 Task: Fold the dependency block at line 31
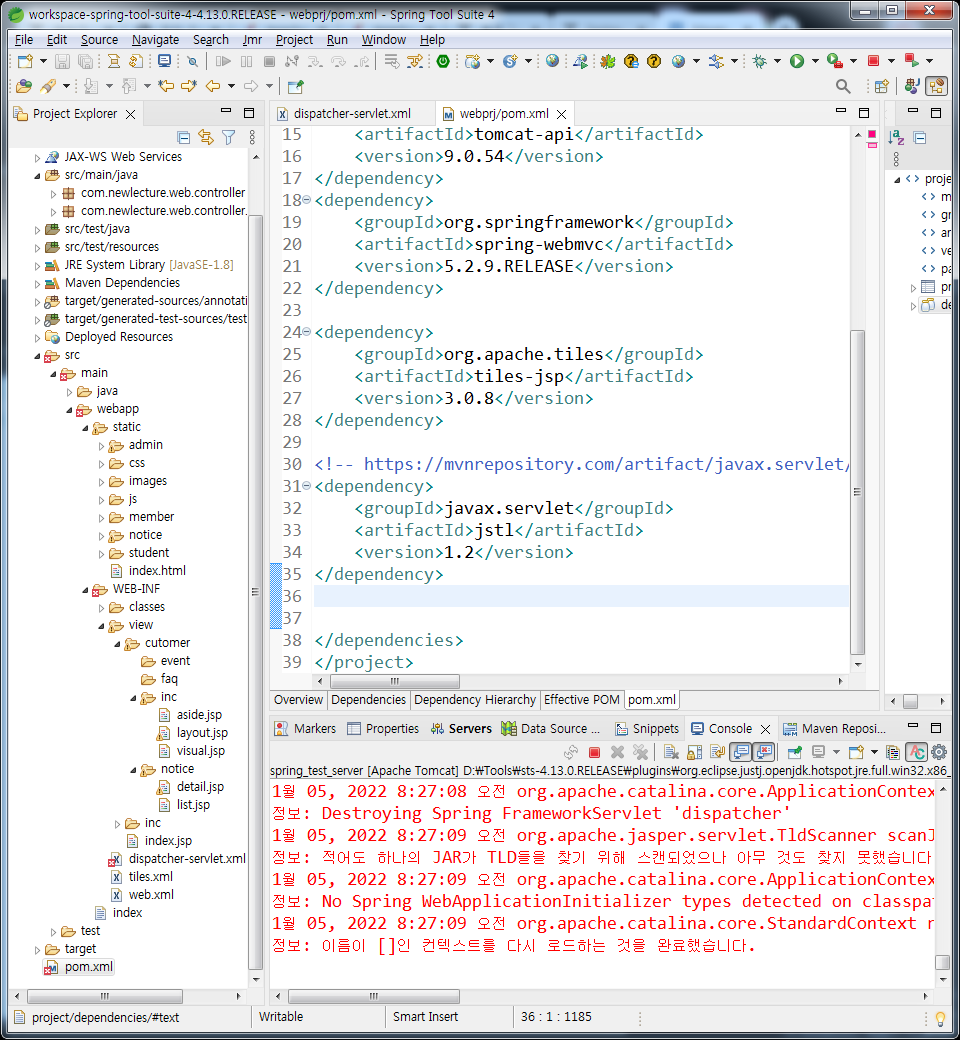coord(307,486)
